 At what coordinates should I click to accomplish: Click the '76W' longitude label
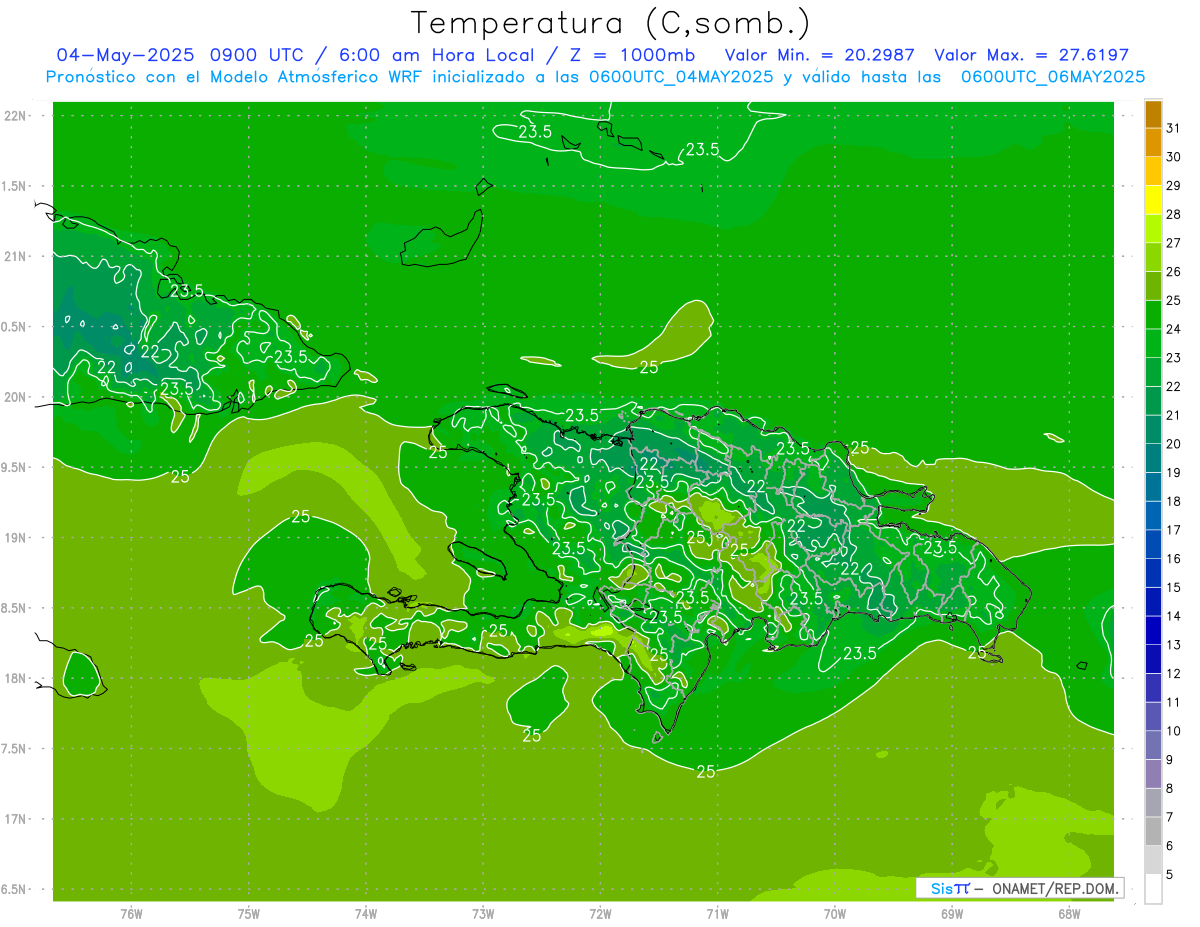click(x=132, y=913)
